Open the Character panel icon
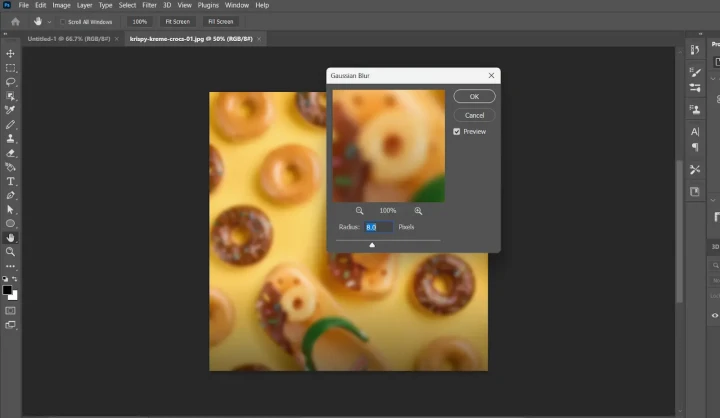720x418 pixels. pyautogui.click(x=695, y=132)
